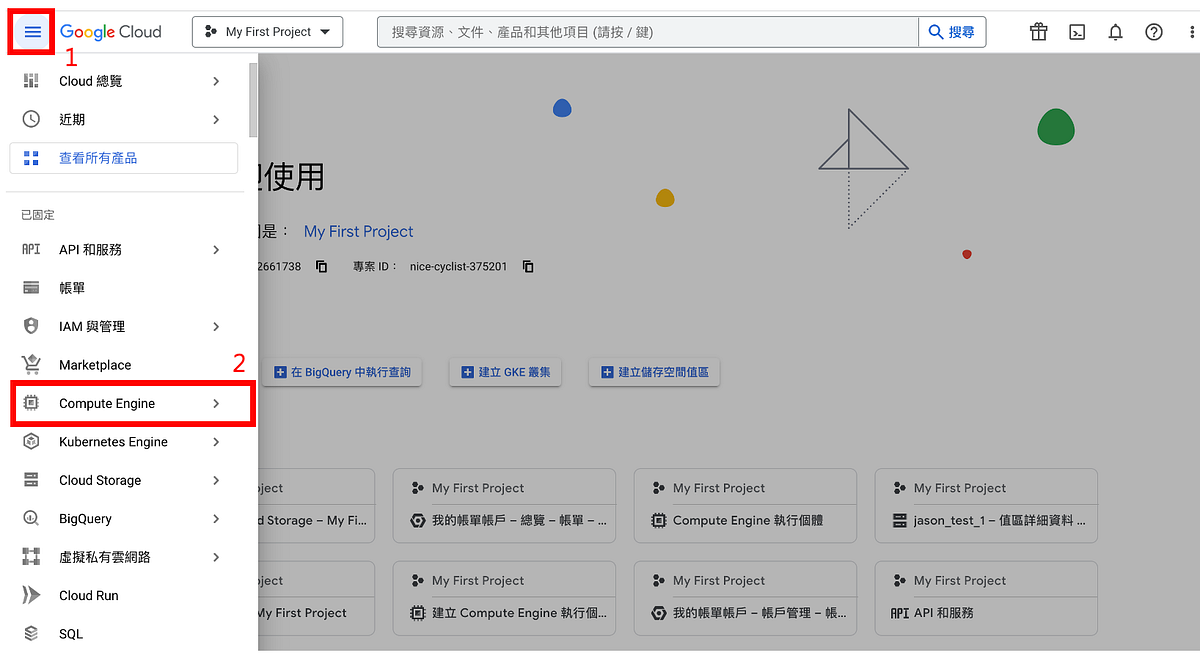Open the navigation hamburger menu

(31, 31)
